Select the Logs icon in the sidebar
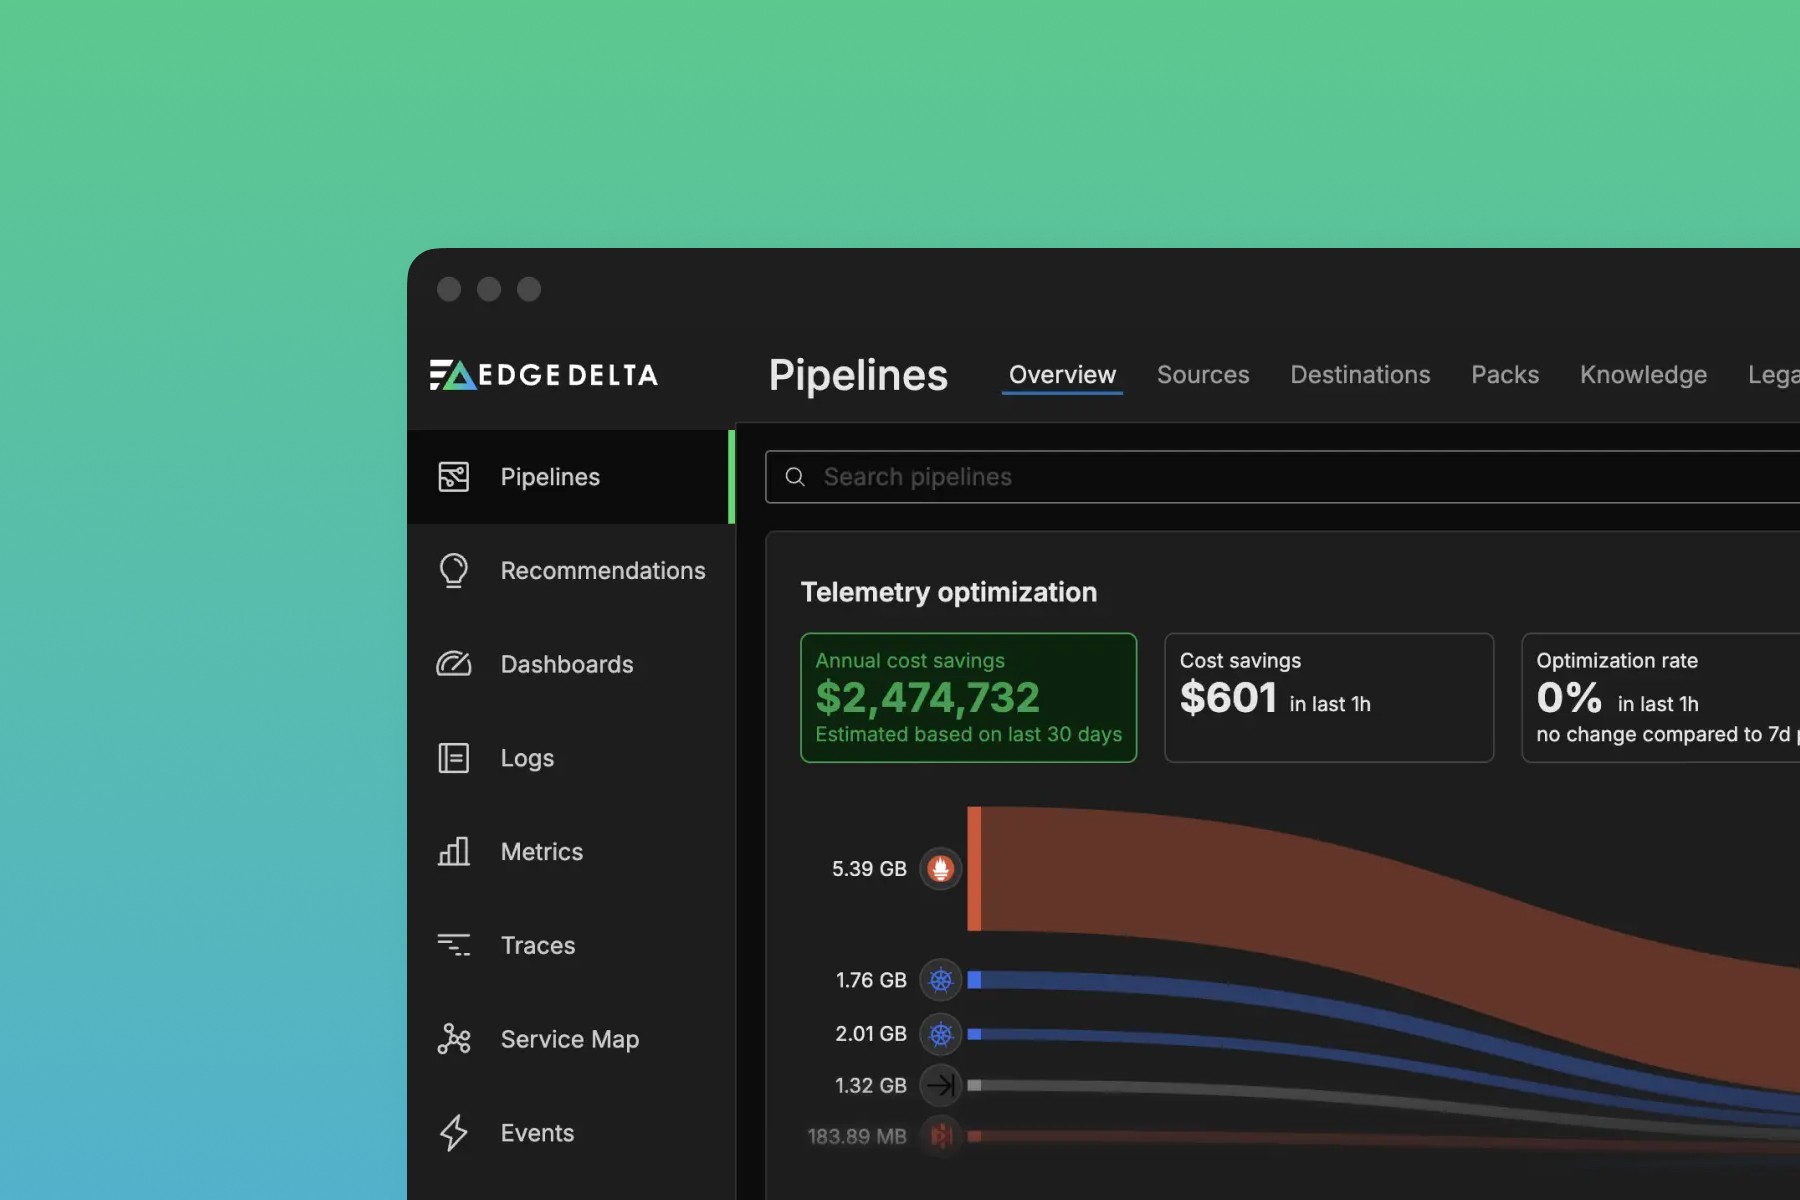Screen dimensions: 1800x1200 (453, 758)
